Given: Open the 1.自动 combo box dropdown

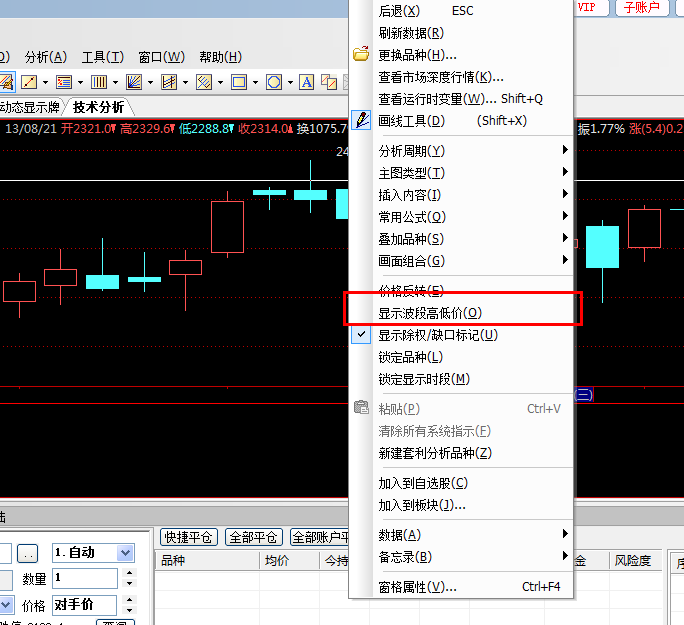Looking at the screenshot, I should (x=126, y=553).
